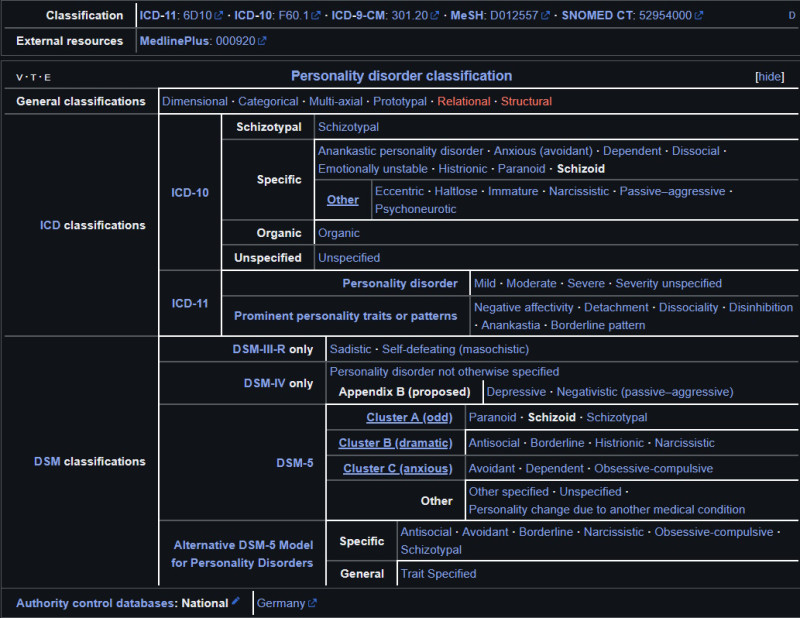The width and height of the screenshot is (800, 618).
Task: Open the Borderline pattern link under ICD-11
Action: click(x=598, y=325)
